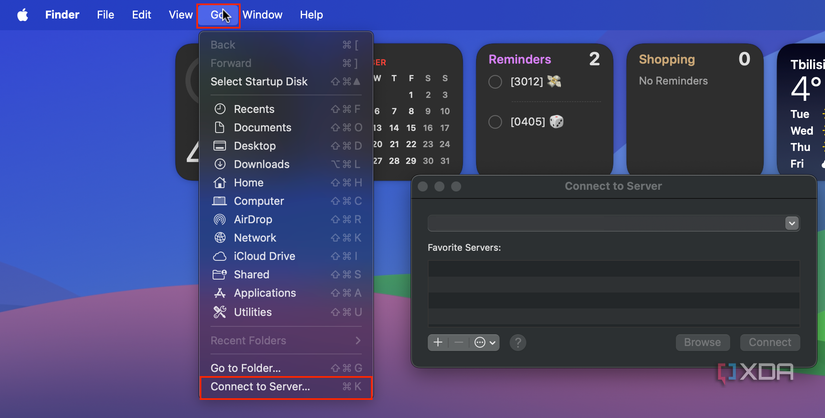Click the Wed forecast row in weather widget
The height and width of the screenshot is (418, 825).
(x=807, y=131)
